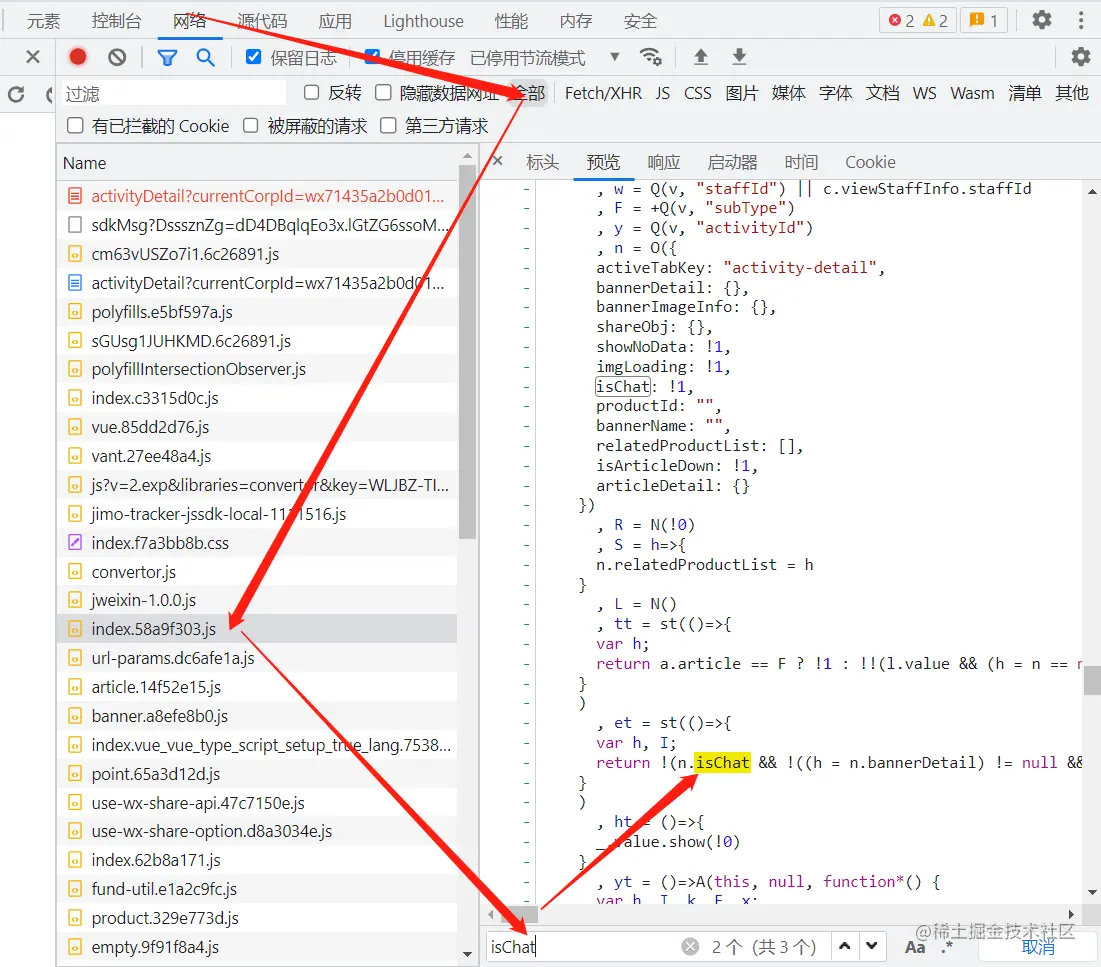1101x967 pixels.
Task: Close the request details panel
Action: point(497,161)
